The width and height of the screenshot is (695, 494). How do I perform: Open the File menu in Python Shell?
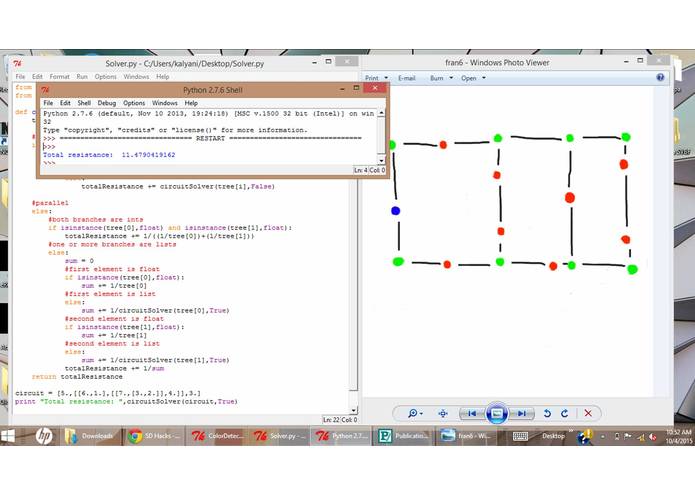pyautogui.click(x=48, y=103)
